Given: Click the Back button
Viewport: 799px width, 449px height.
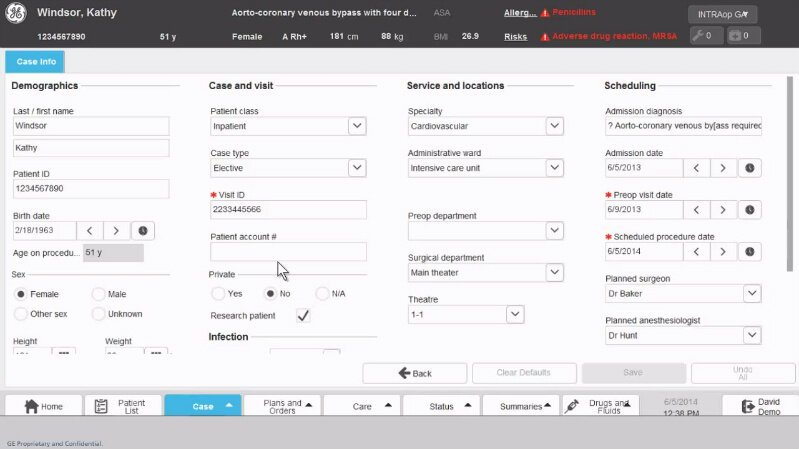Looking at the screenshot, I should [414, 372].
